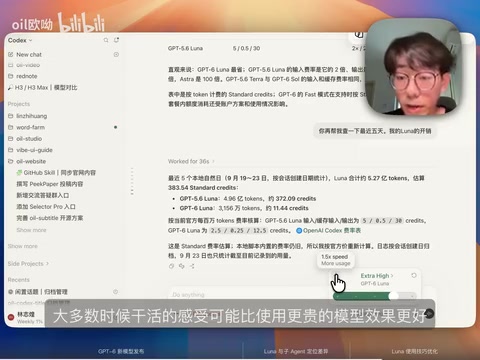Click the GPT-6 Luna label in popup
Screen dimensions: 480x360
point(375,284)
